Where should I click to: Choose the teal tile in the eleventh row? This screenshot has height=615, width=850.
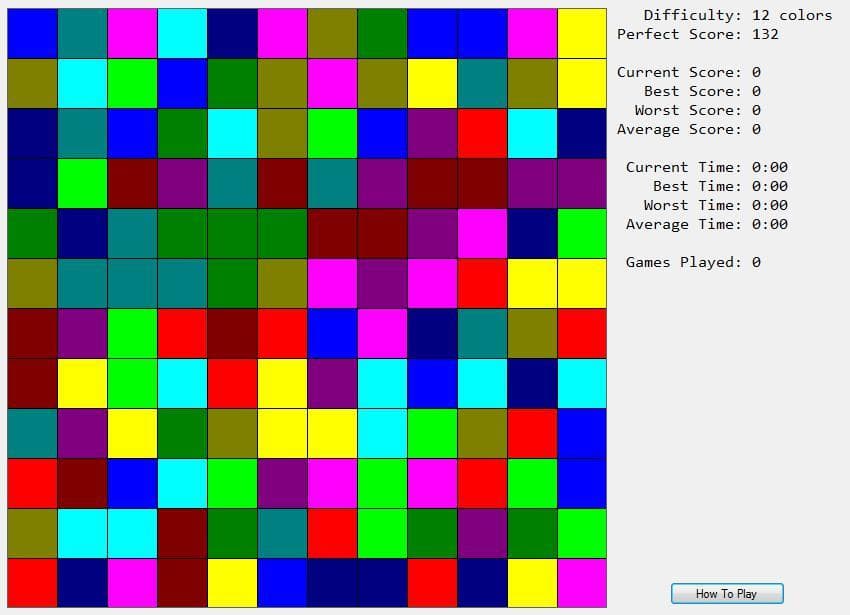282,533
